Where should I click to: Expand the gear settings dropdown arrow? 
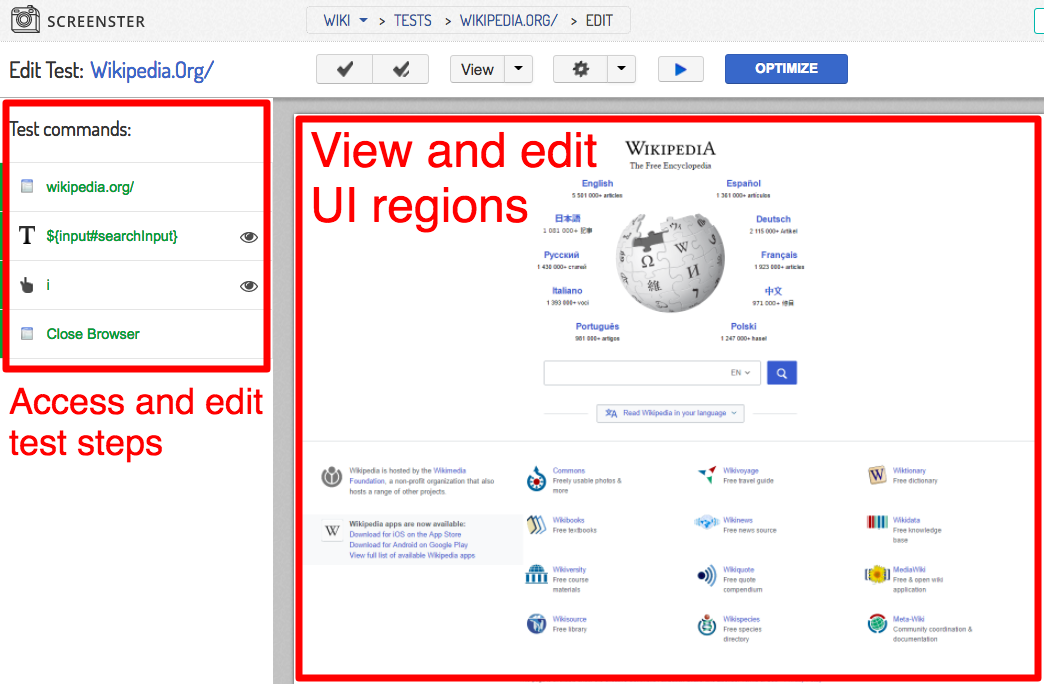point(621,69)
